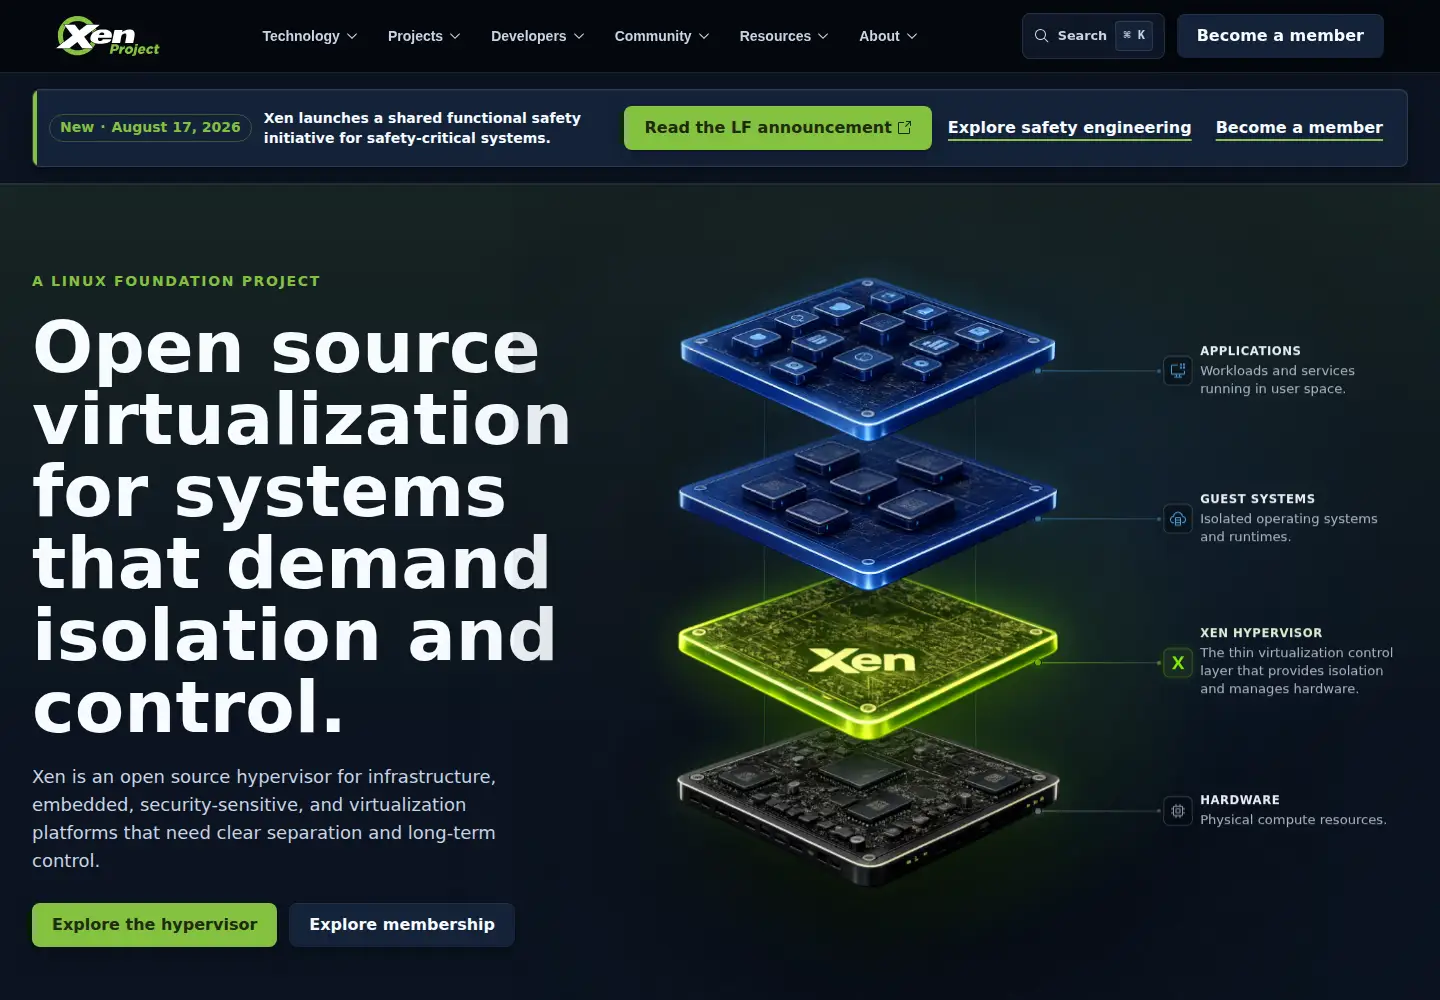Click the Xen launches safety initiative announcement text
1440x1000 pixels.
[422, 128]
